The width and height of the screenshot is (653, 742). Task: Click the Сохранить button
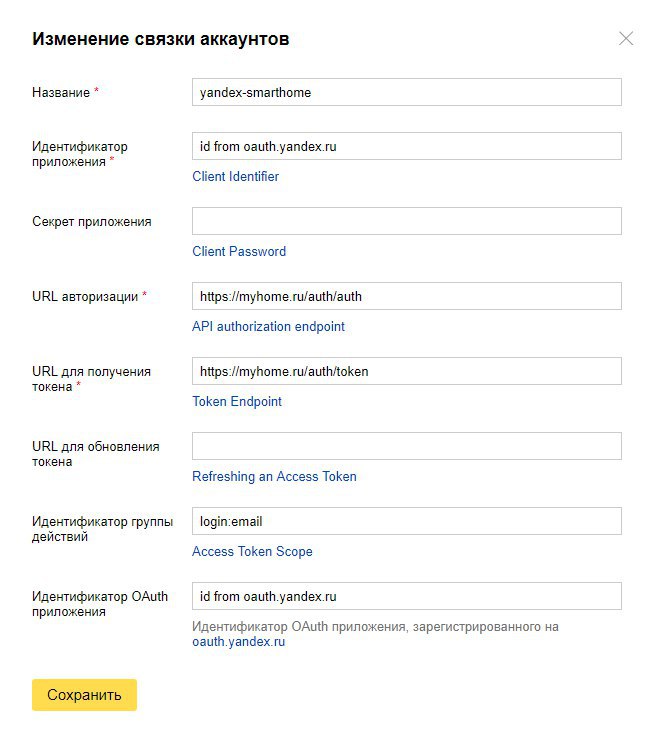pyautogui.click(x=84, y=695)
